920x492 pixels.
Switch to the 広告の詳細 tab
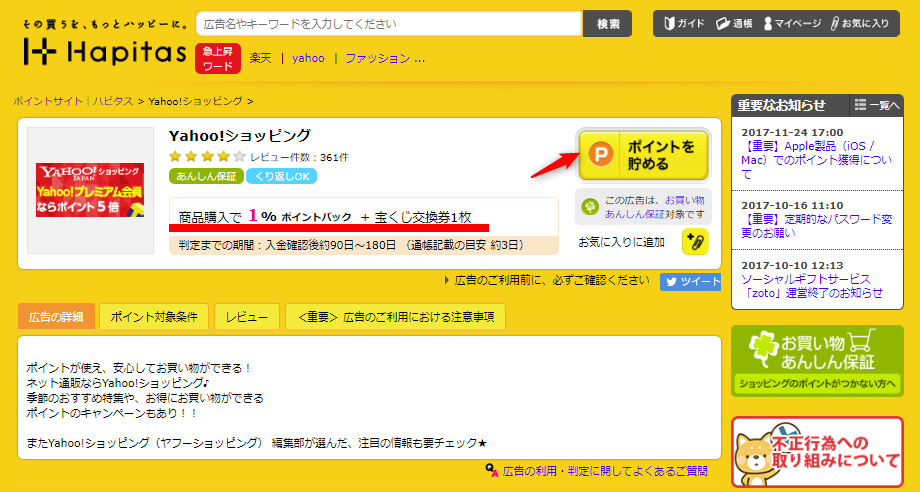(56, 317)
